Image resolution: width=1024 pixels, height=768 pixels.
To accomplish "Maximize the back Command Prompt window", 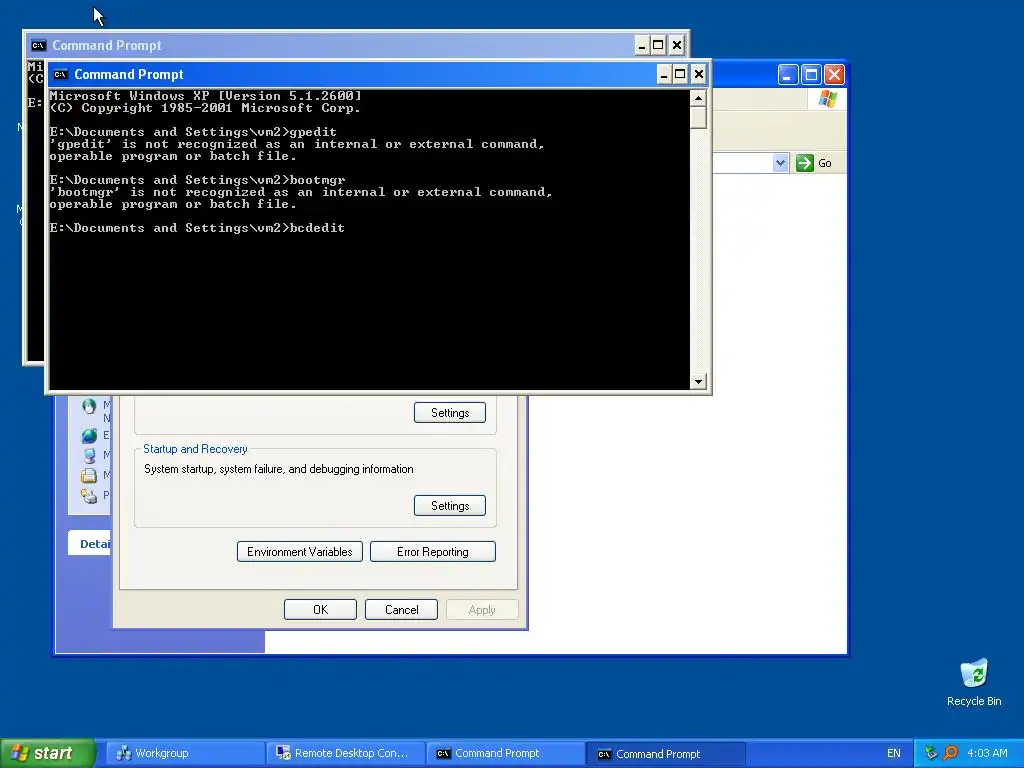I will pos(658,45).
